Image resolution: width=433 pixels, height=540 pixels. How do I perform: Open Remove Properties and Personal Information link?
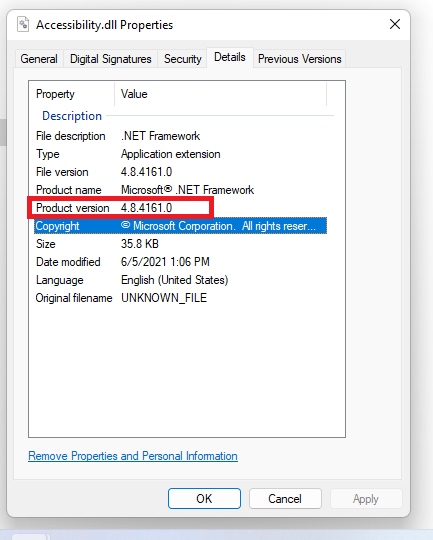[x=133, y=456]
